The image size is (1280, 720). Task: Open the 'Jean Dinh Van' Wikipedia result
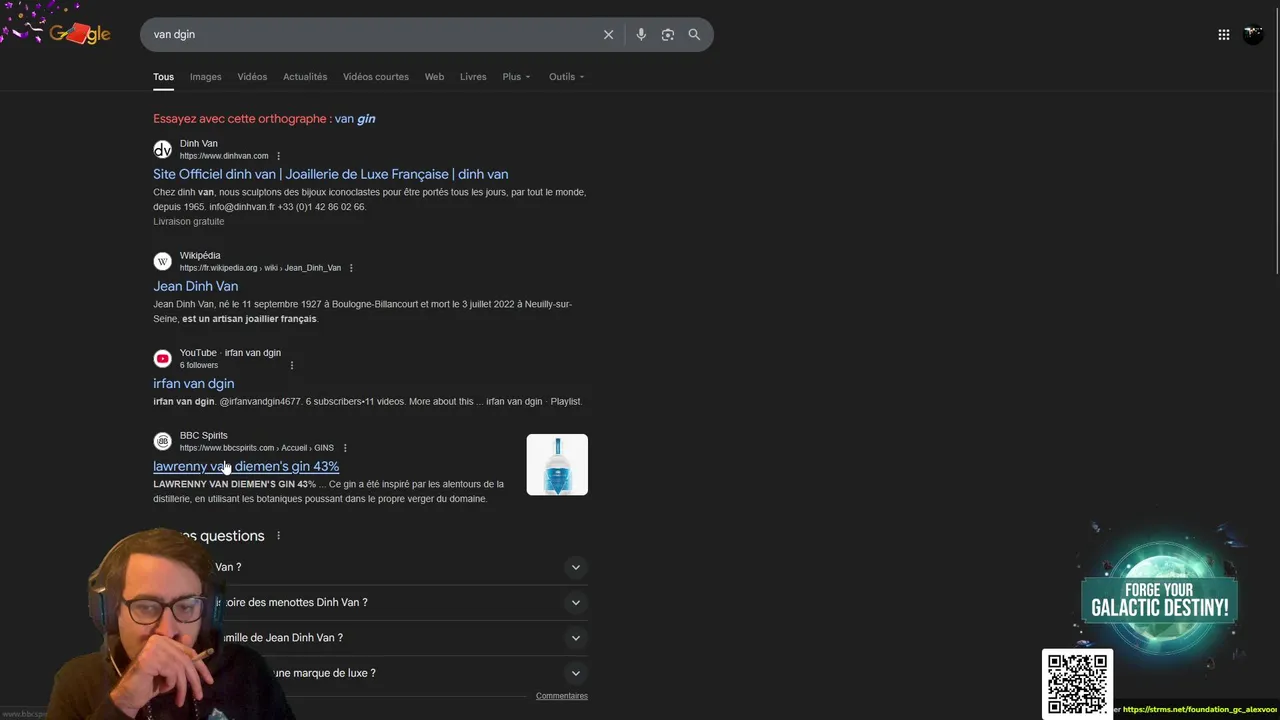[x=195, y=286]
